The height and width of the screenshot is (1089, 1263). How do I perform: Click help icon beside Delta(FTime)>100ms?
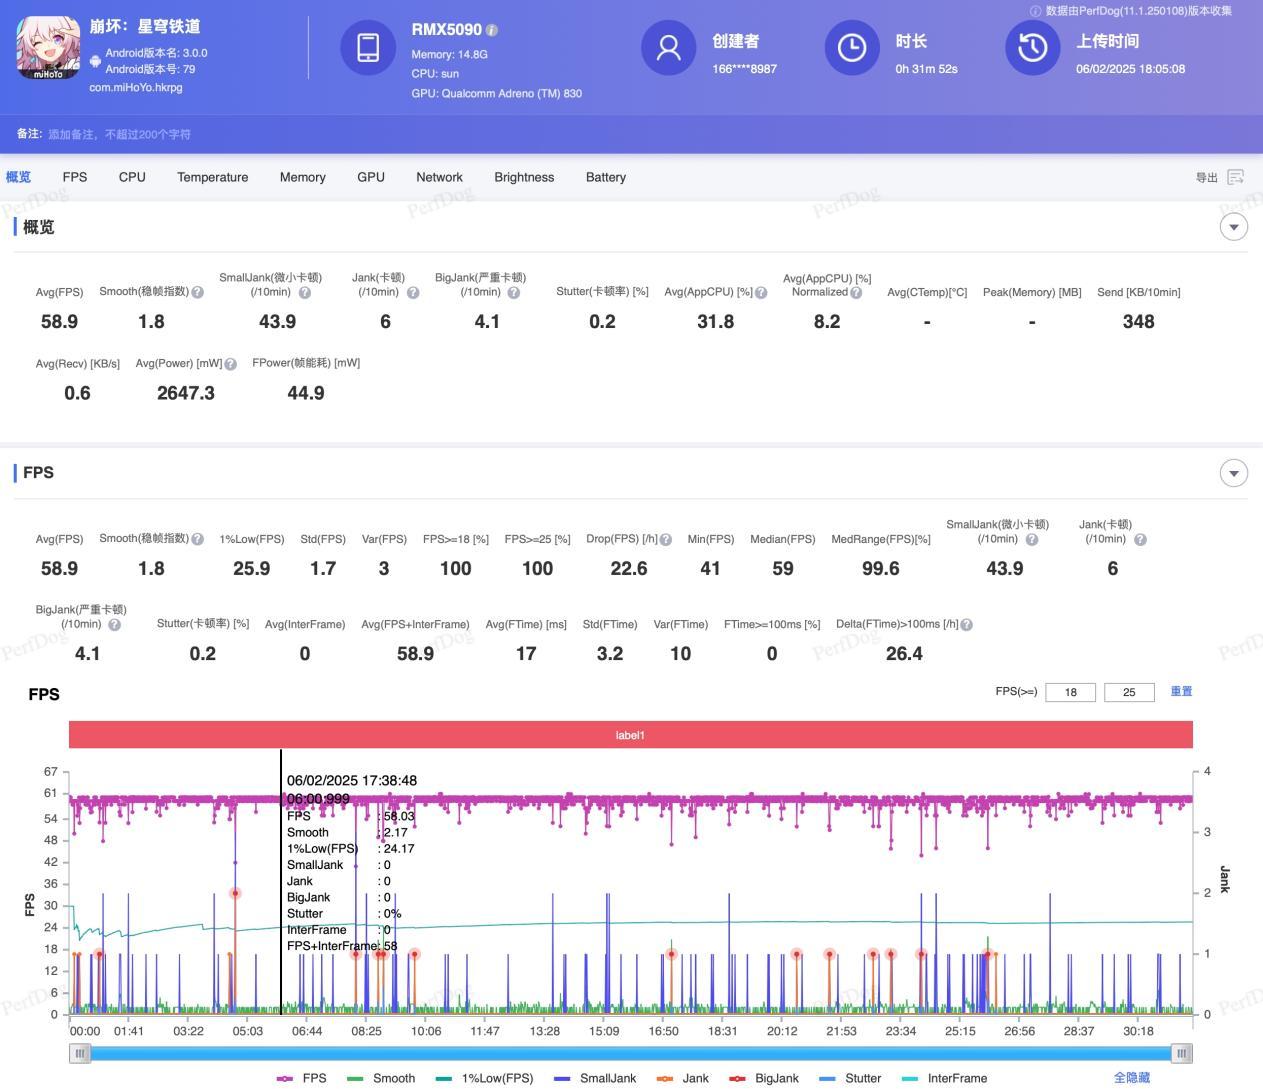point(966,624)
